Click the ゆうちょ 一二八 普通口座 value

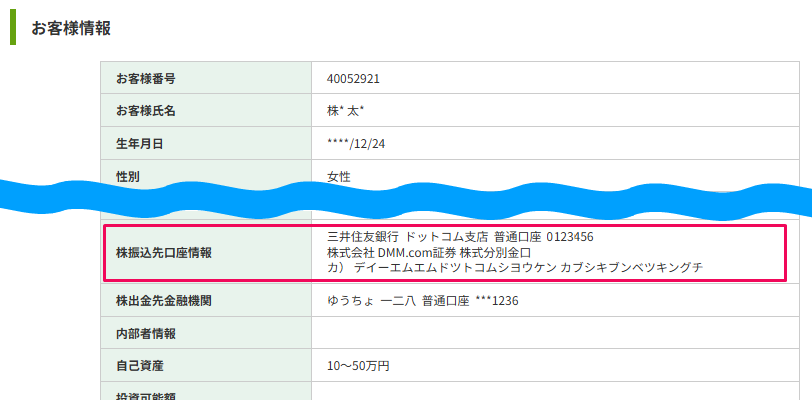coord(422,300)
